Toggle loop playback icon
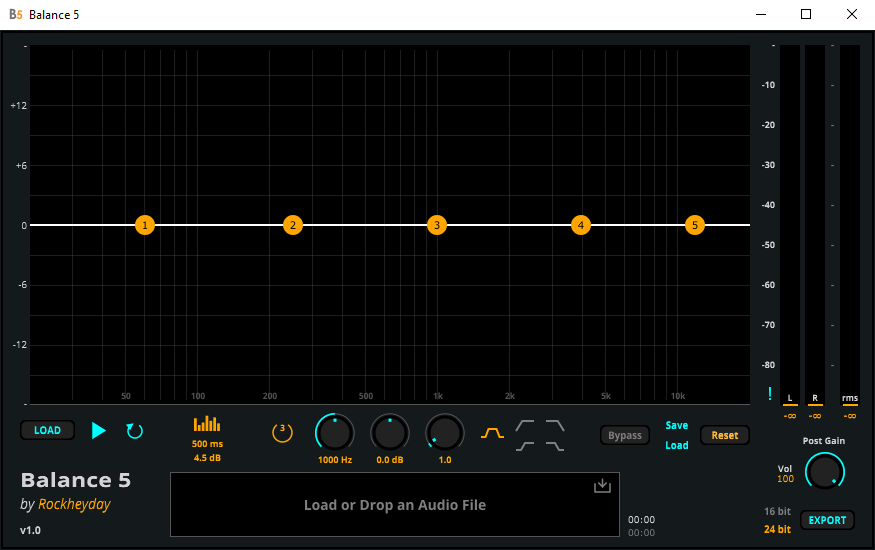The height and width of the screenshot is (550, 875). click(134, 431)
